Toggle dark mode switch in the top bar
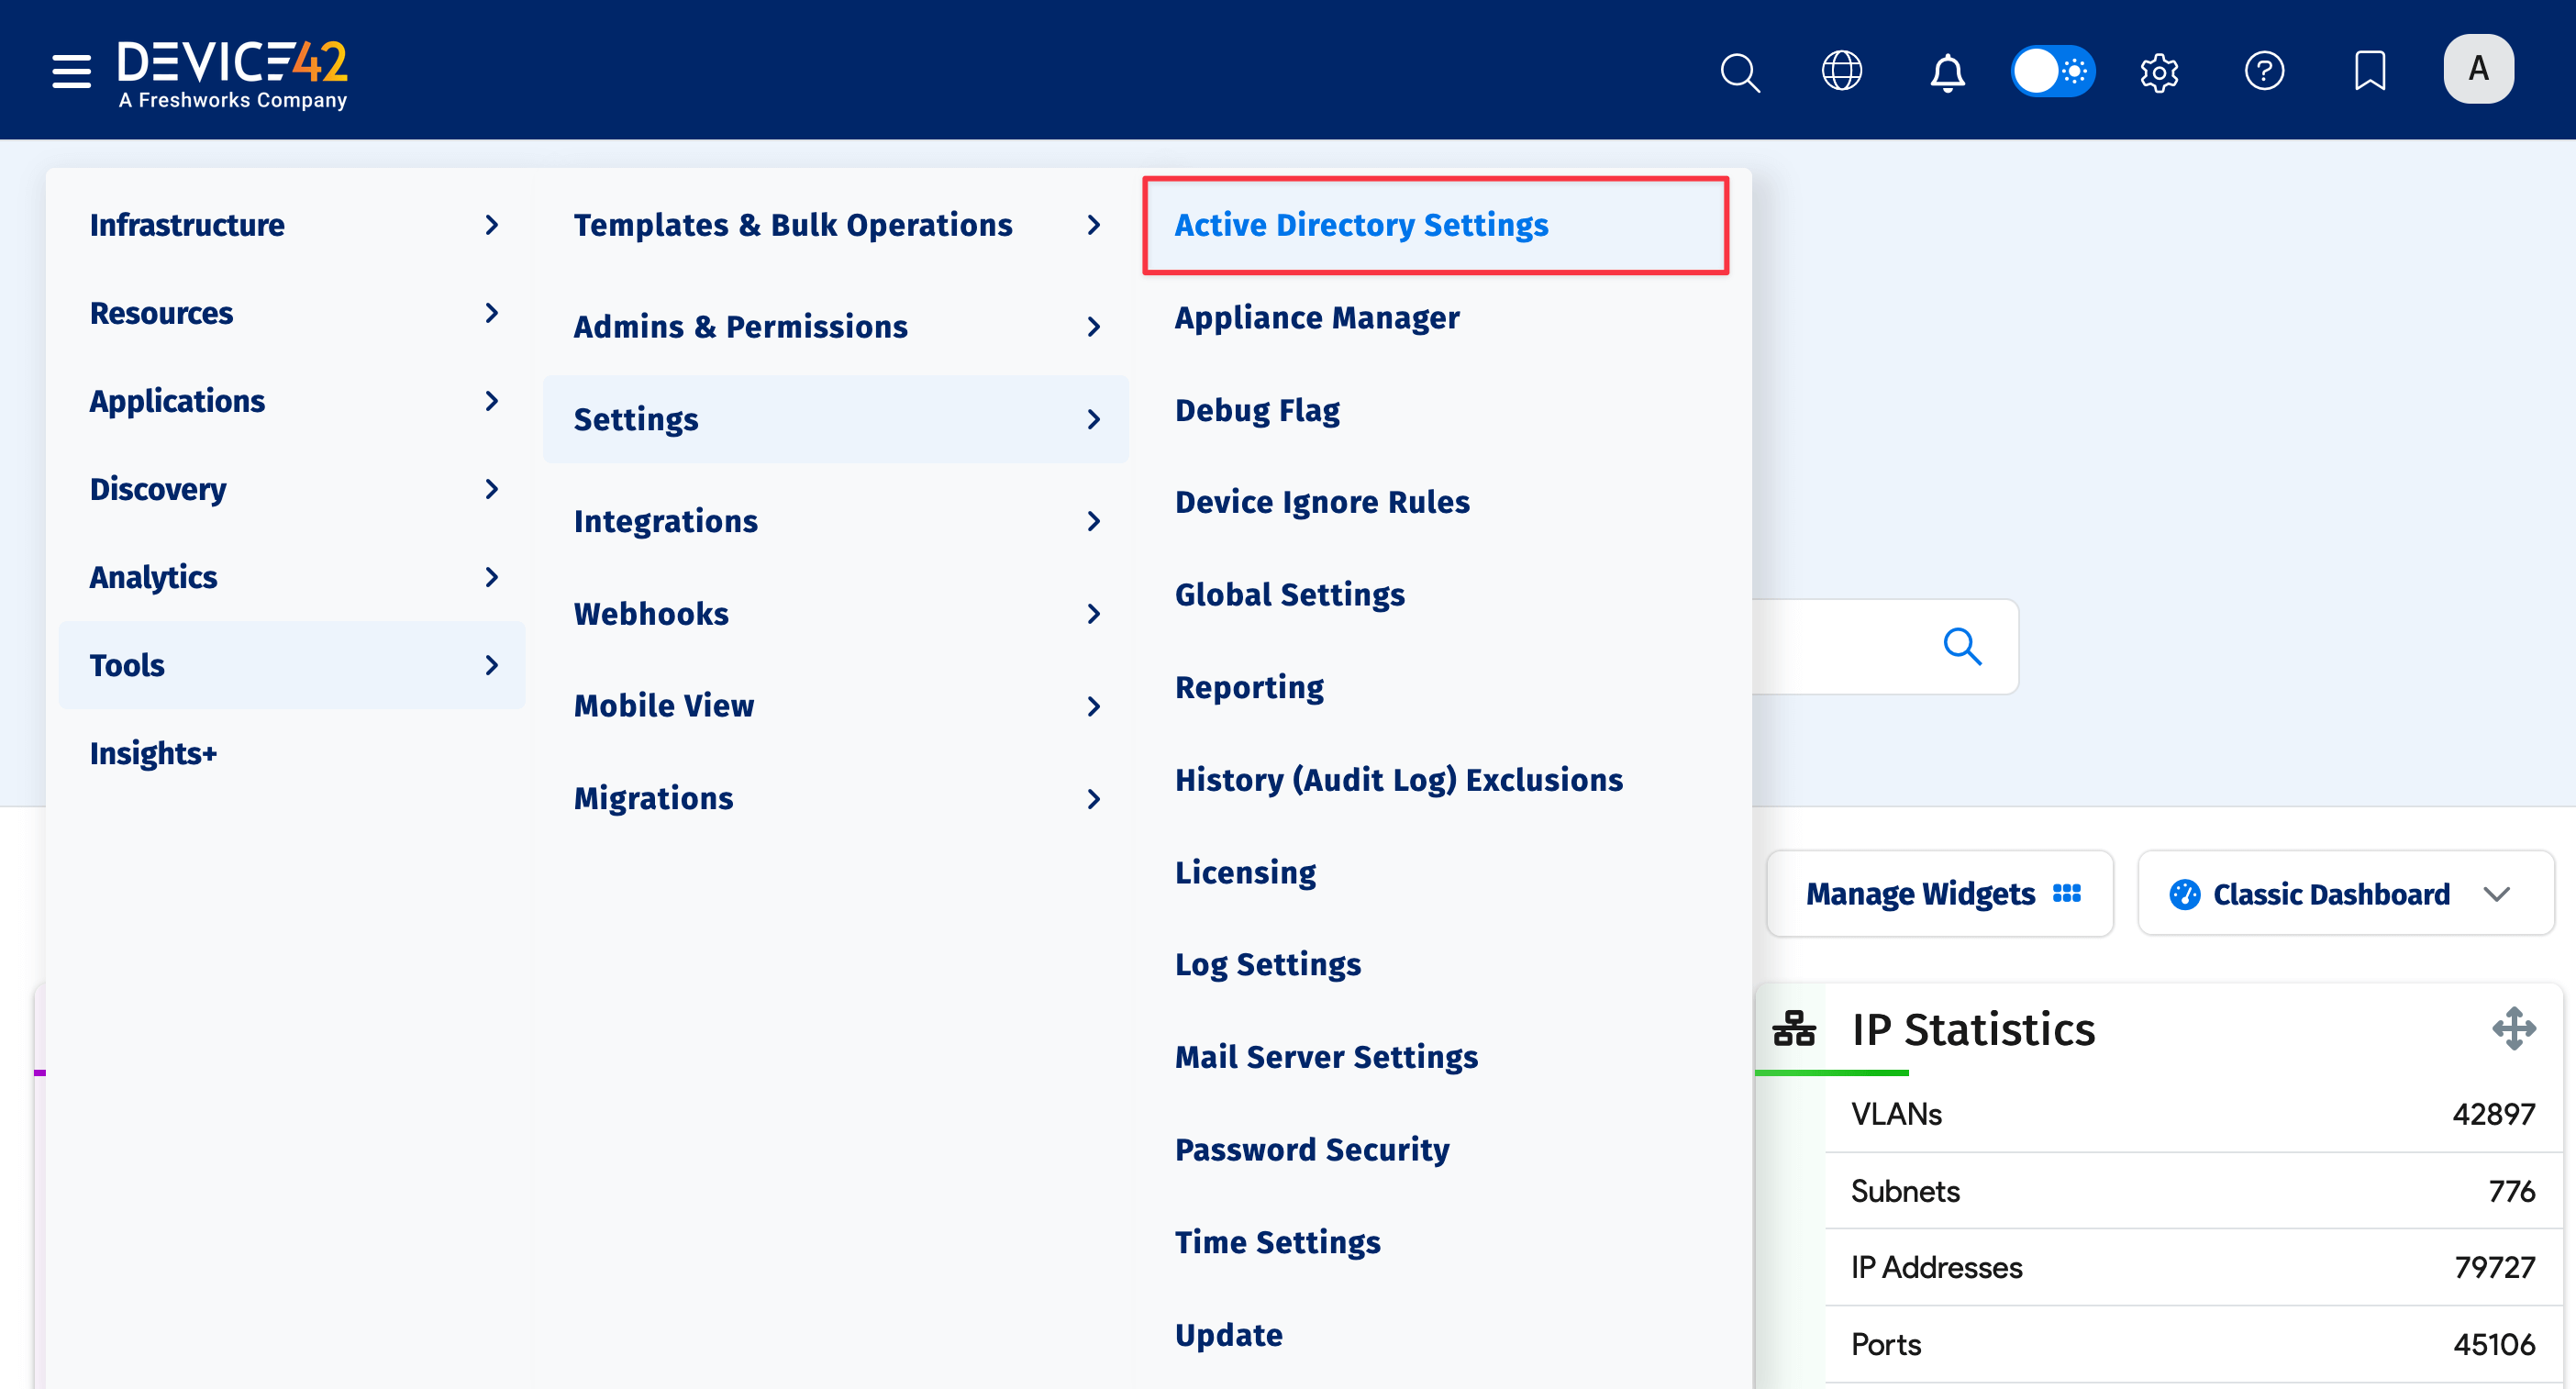Viewport: 2576px width, 1389px height. (2053, 71)
